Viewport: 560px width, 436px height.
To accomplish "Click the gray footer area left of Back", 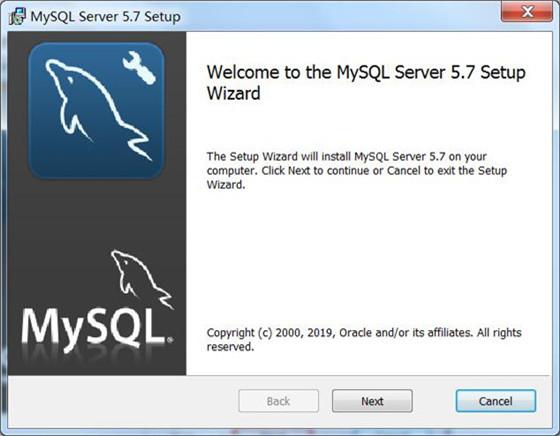I will (x=121, y=401).
